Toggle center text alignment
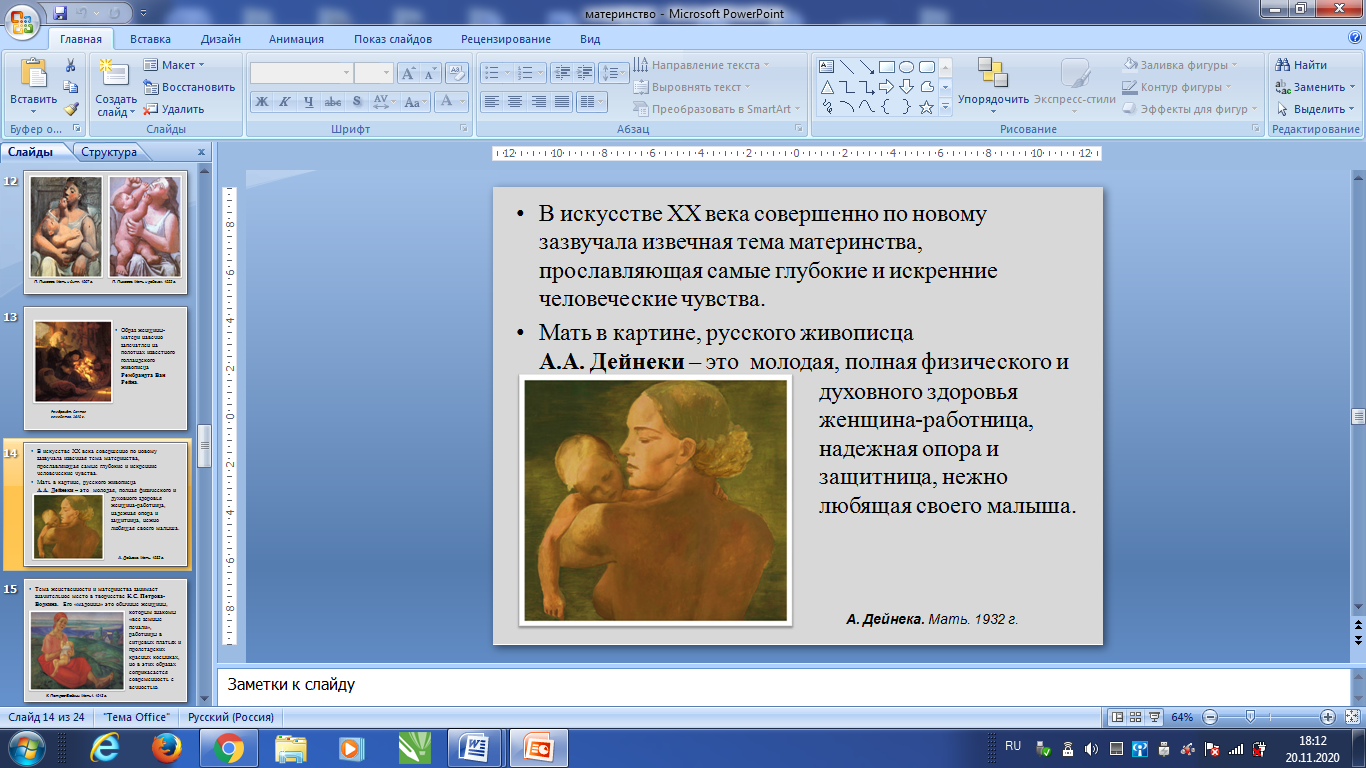Viewport: 1366px width, 768px height. [x=515, y=101]
